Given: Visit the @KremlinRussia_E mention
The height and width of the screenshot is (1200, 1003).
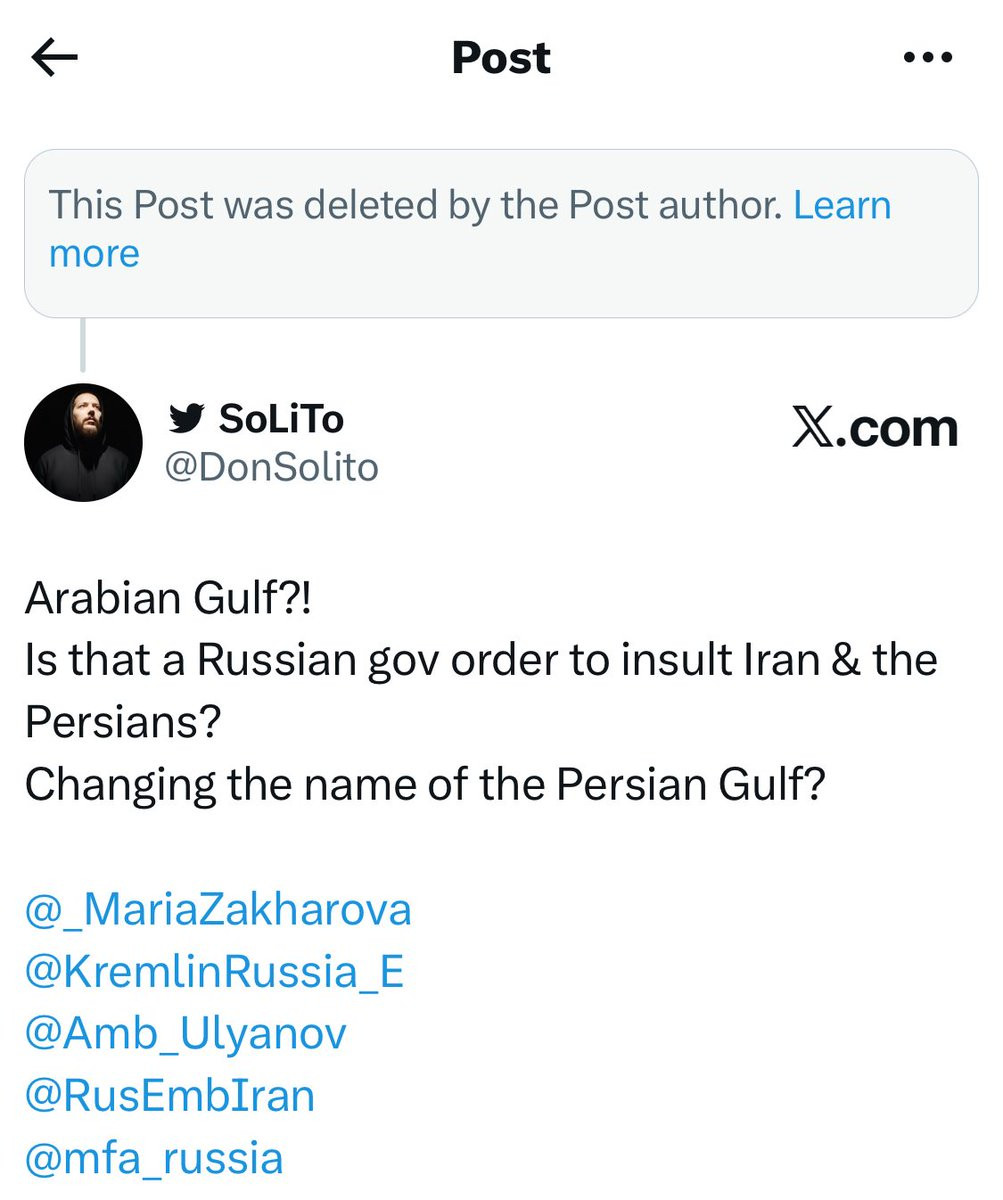Looking at the screenshot, I should click(x=214, y=971).
